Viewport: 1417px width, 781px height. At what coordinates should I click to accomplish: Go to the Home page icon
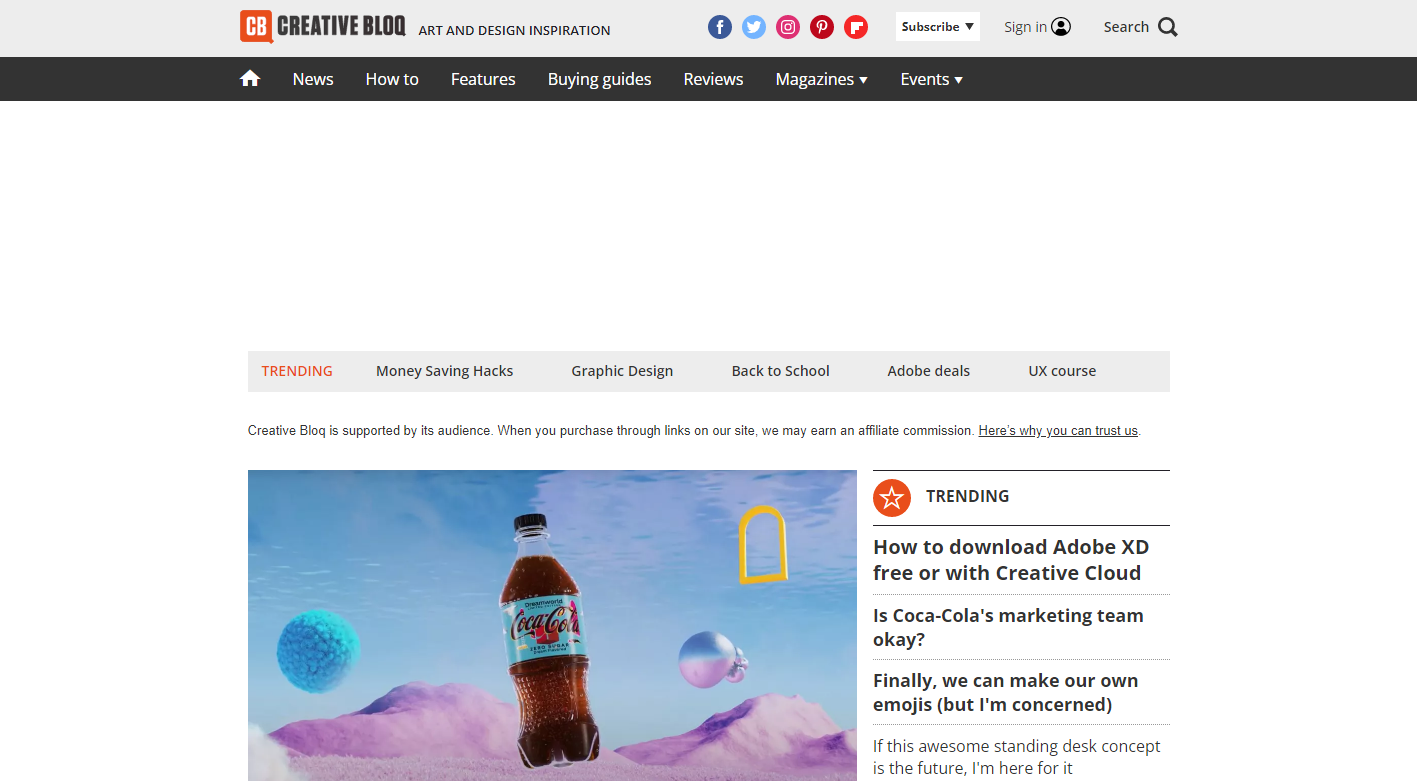click(250, 78)
